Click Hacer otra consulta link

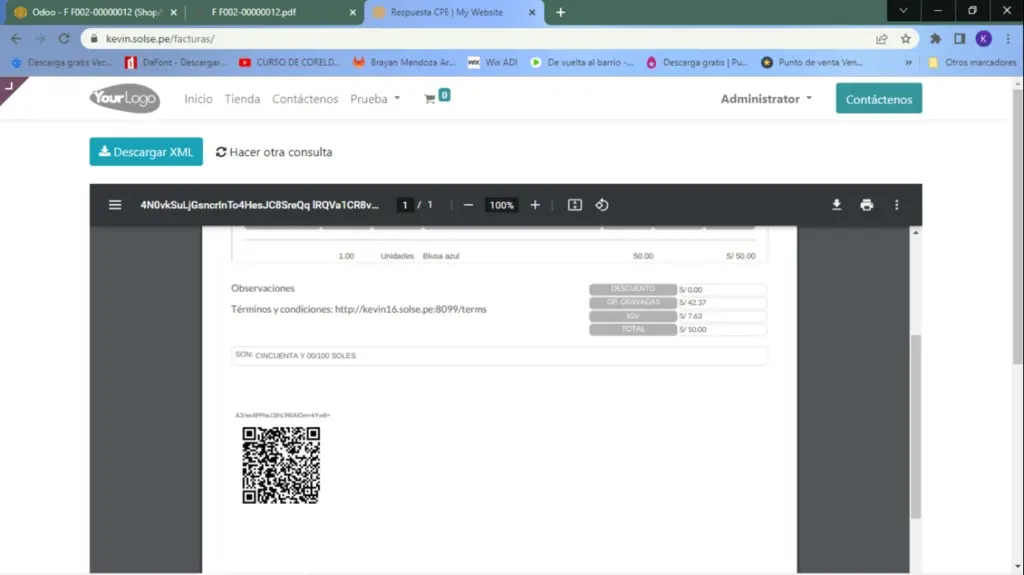pos(274,152)
